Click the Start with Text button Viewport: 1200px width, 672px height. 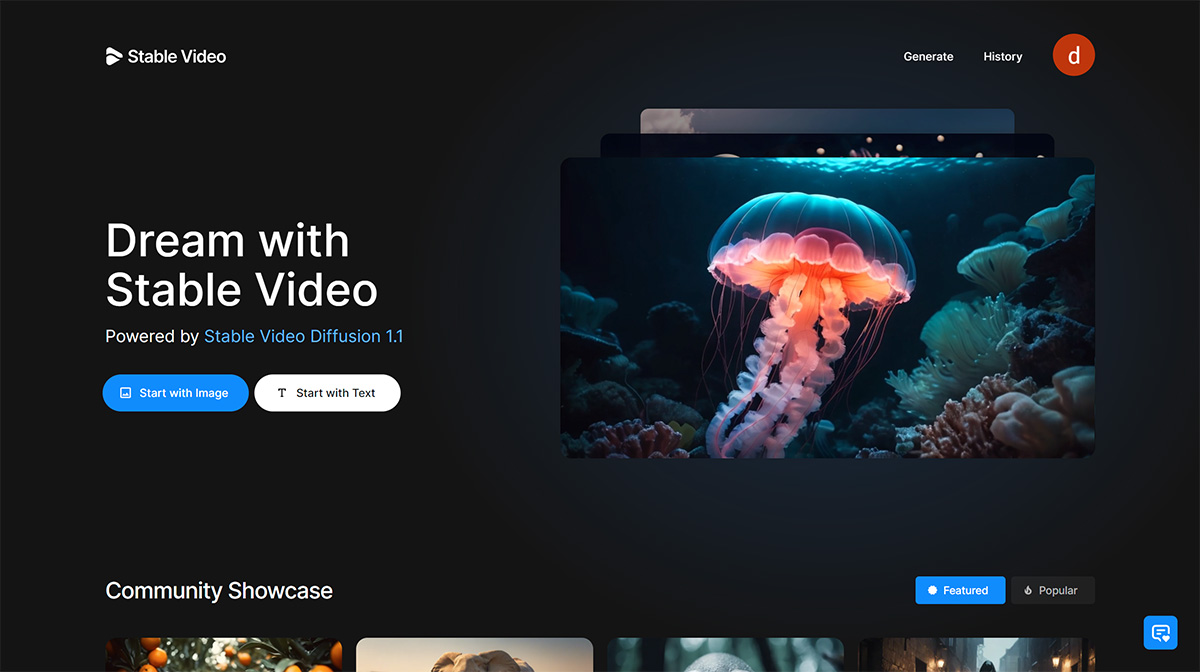[x=327, y=393]
